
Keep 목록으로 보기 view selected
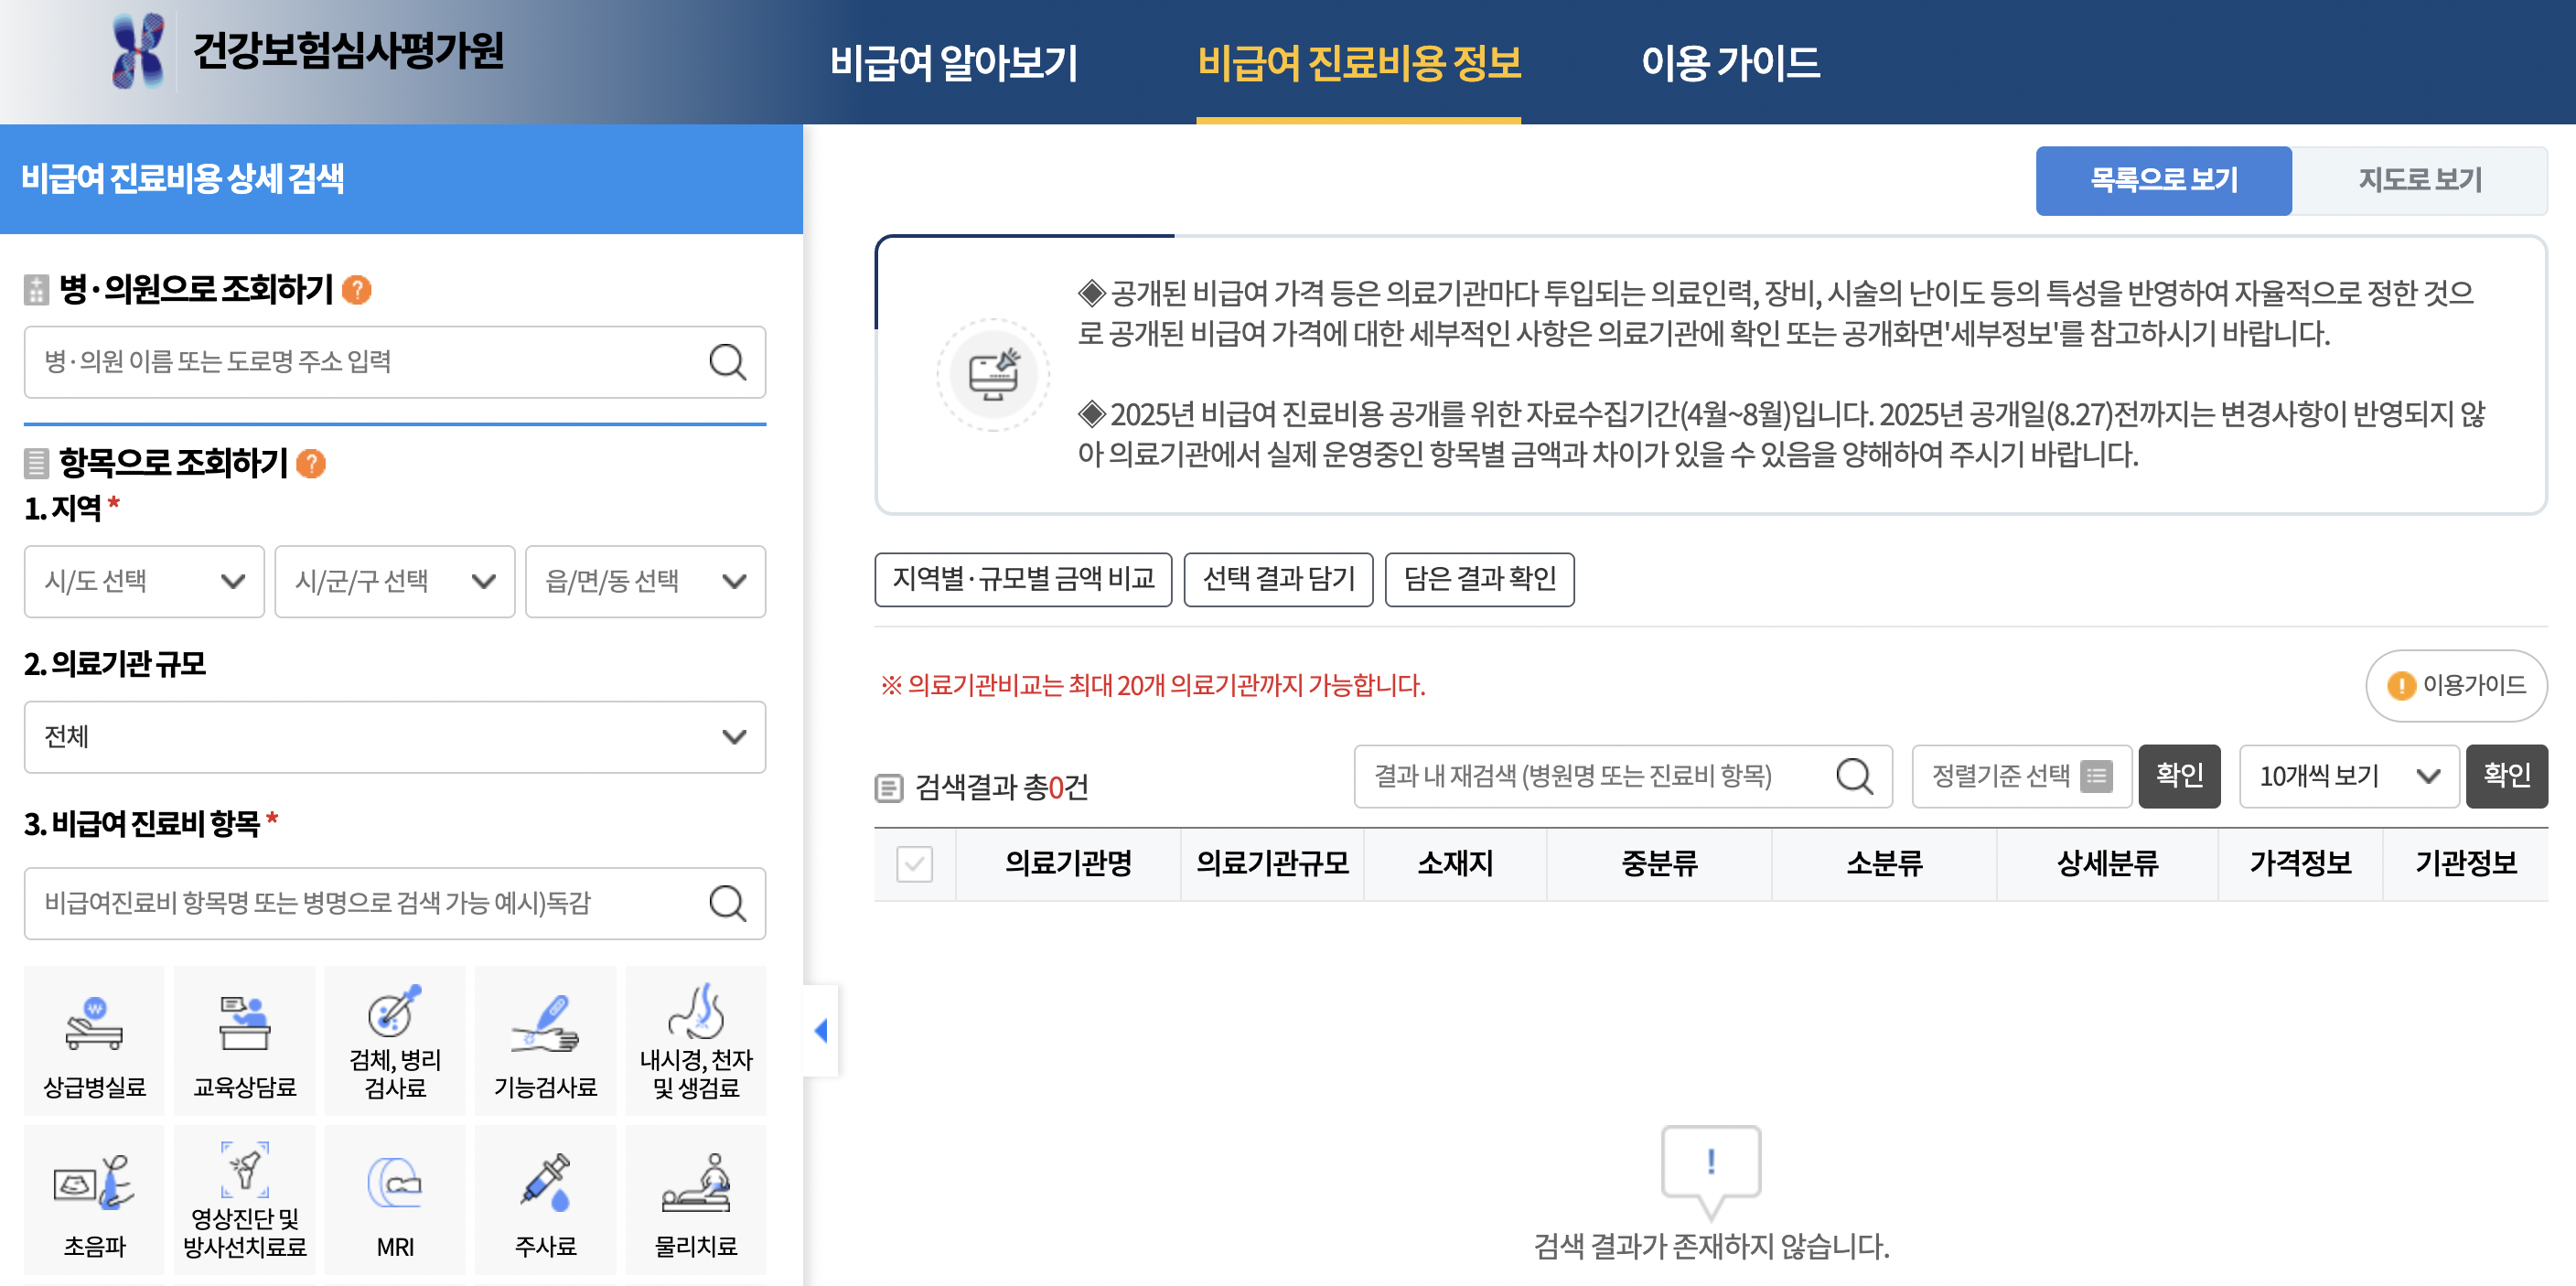click(x=2163, y=180)
